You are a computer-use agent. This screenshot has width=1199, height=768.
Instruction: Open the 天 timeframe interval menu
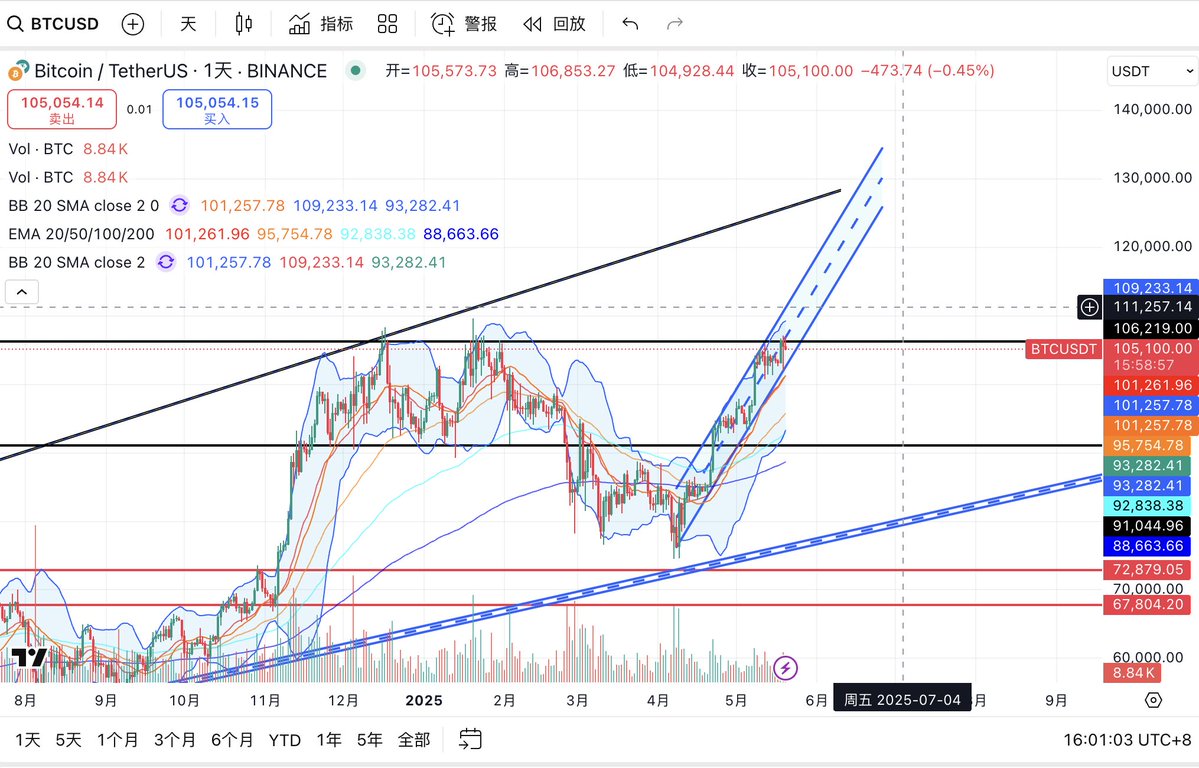click(188, 24)
